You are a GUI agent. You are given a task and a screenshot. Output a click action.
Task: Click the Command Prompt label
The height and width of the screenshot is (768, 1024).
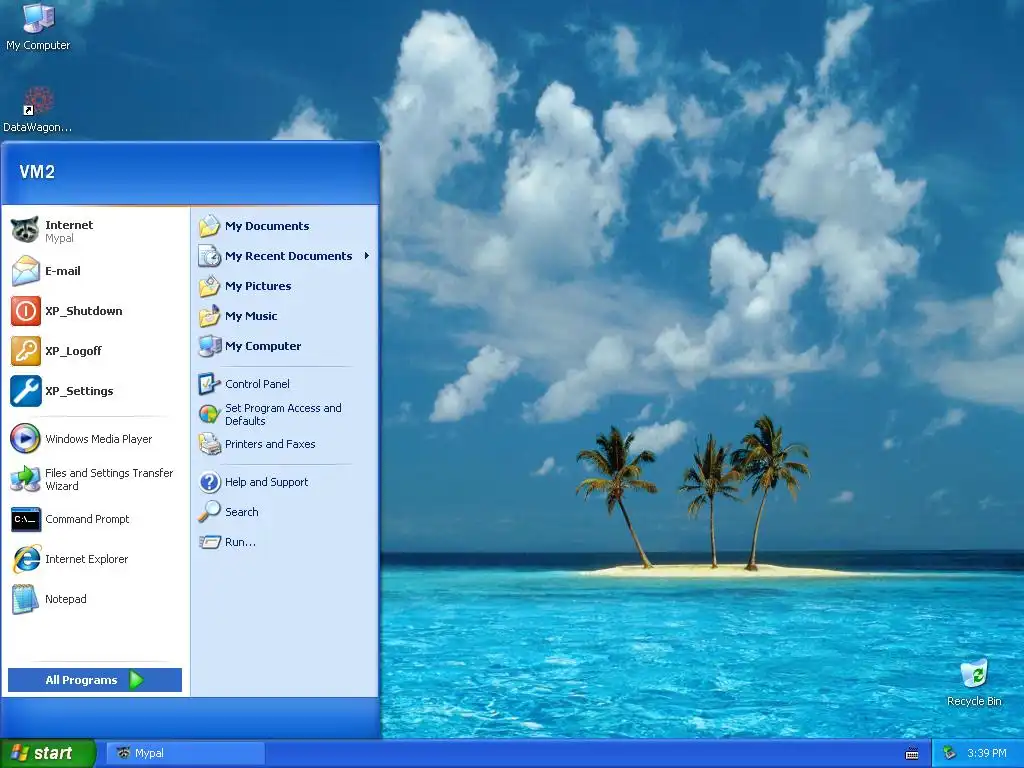coord(87,519)
